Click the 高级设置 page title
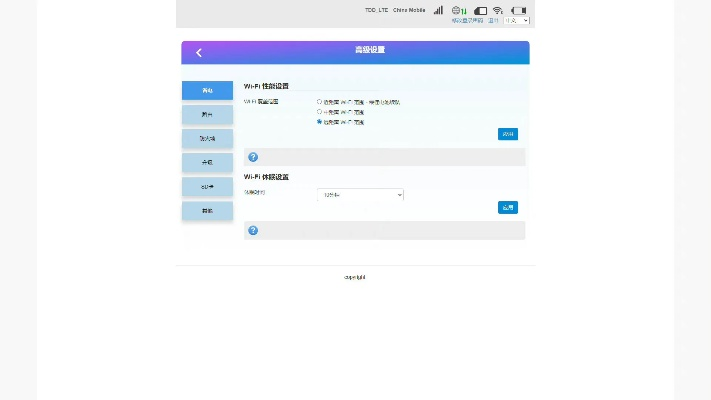Image resolution: width=711 pixels, height=400 pixels. [x=370, y=49]
